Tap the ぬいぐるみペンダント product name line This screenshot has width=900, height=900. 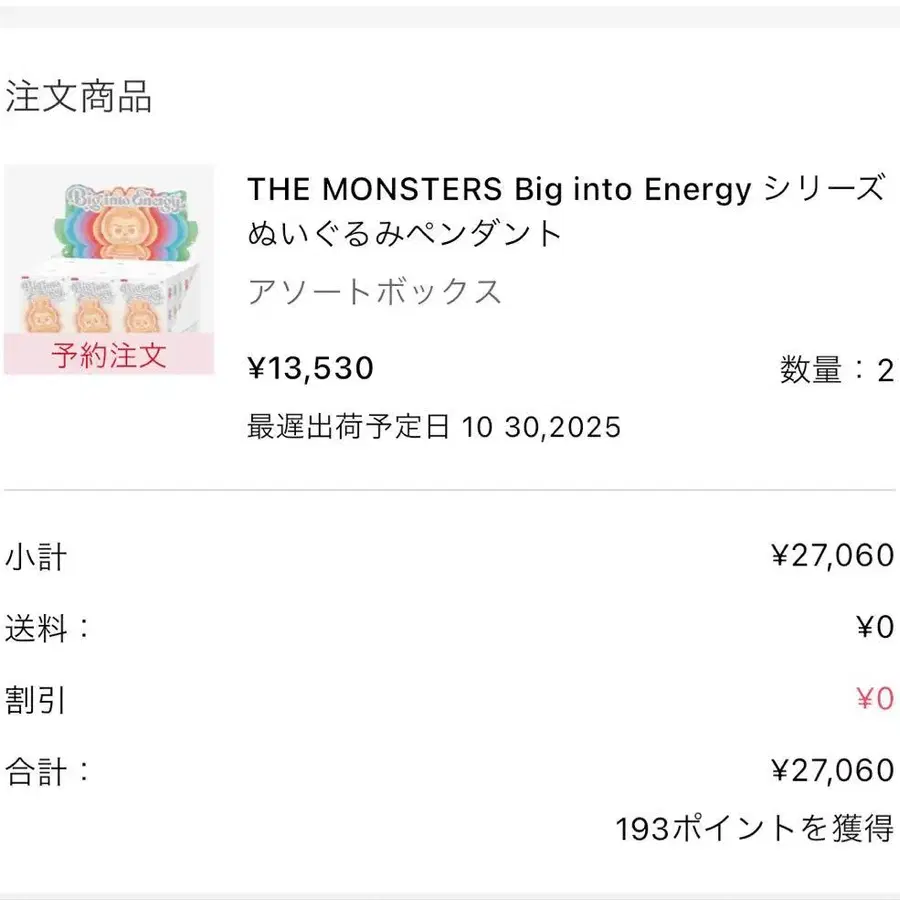point(405,234)
